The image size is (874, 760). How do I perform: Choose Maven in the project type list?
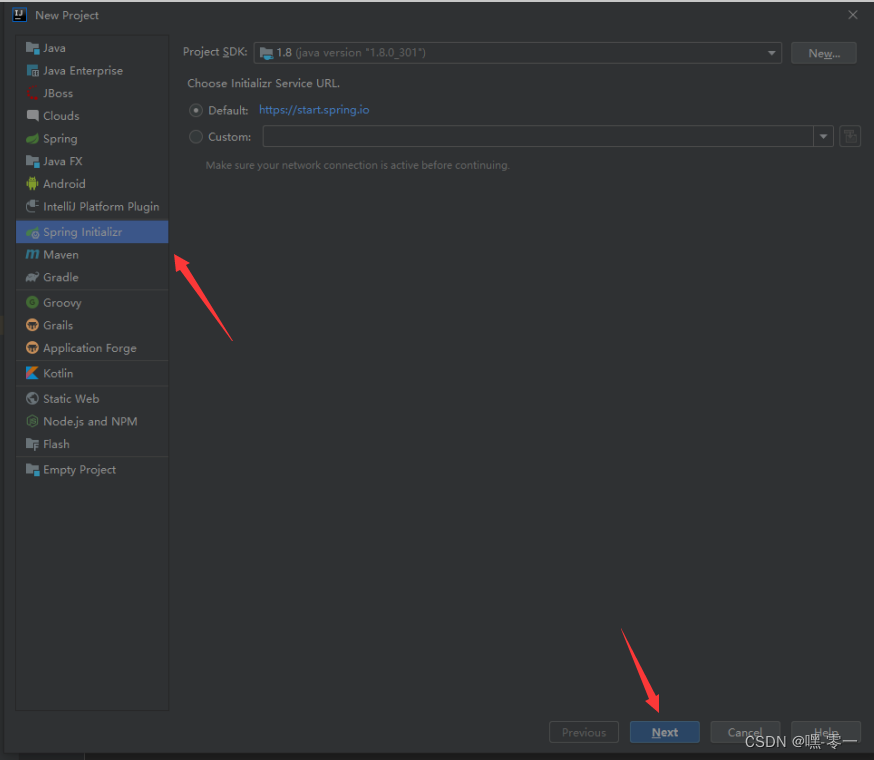click(92, 255)
